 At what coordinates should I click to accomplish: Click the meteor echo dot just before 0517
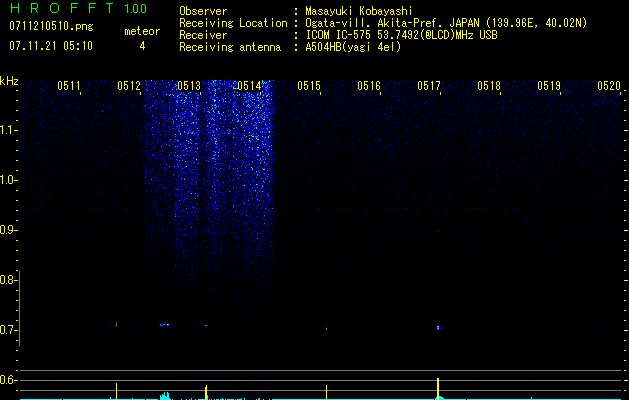[x=438, y=328]
